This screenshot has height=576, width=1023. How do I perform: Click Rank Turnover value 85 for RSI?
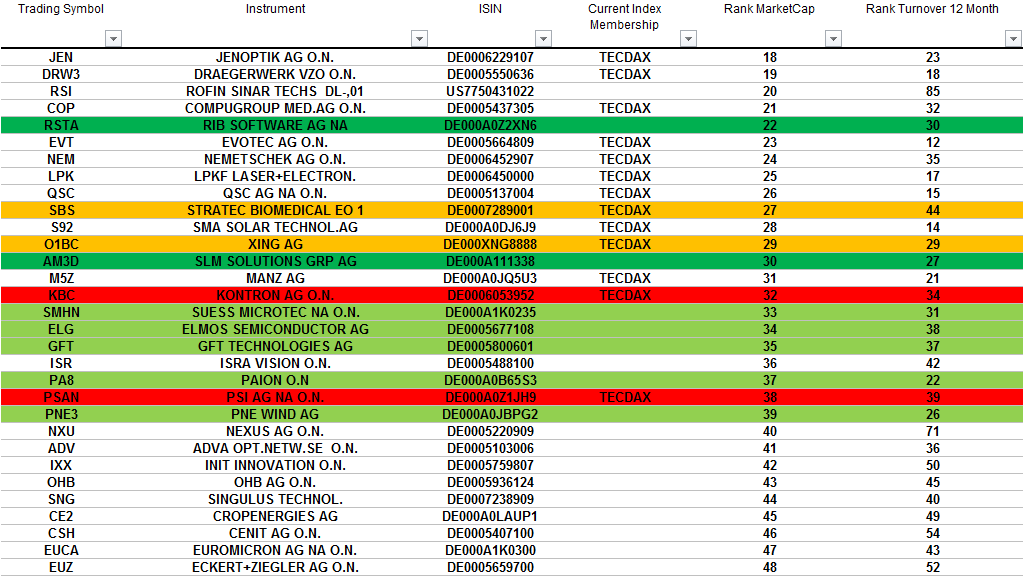click(933, 91)
